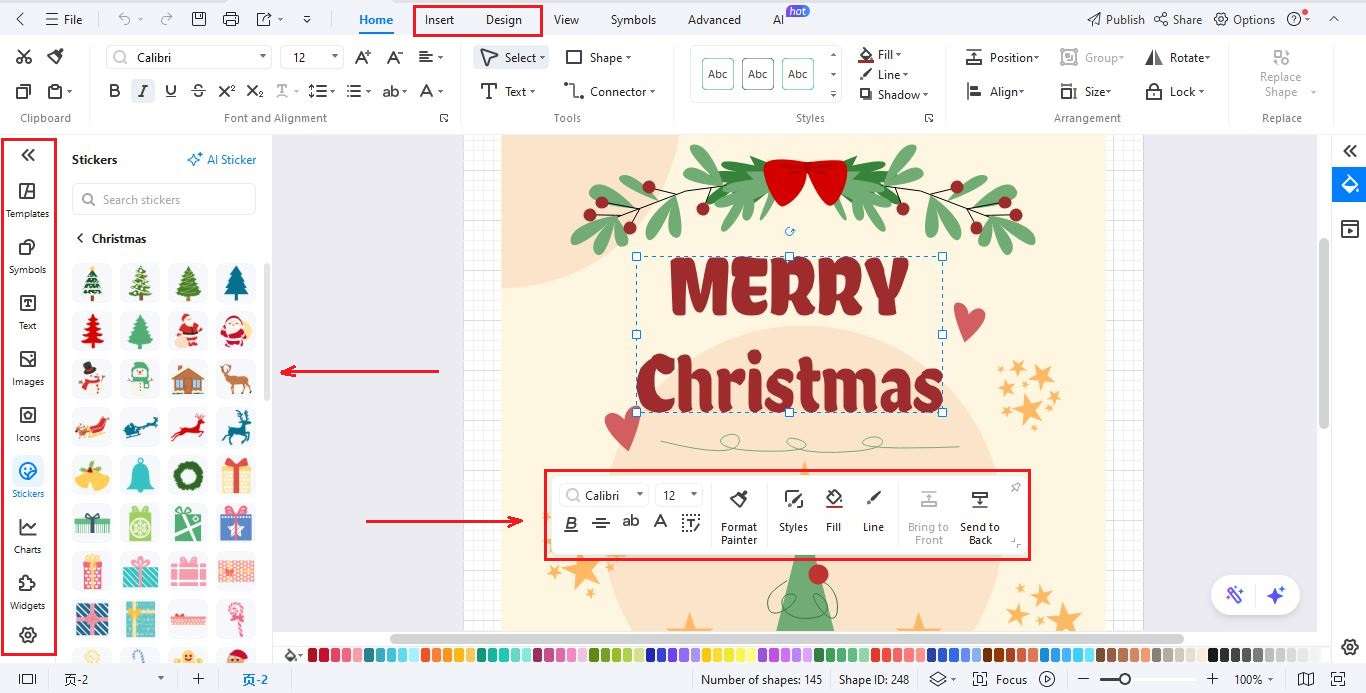
Task: Click the Share button
Action: click(x=1178, y=19)
